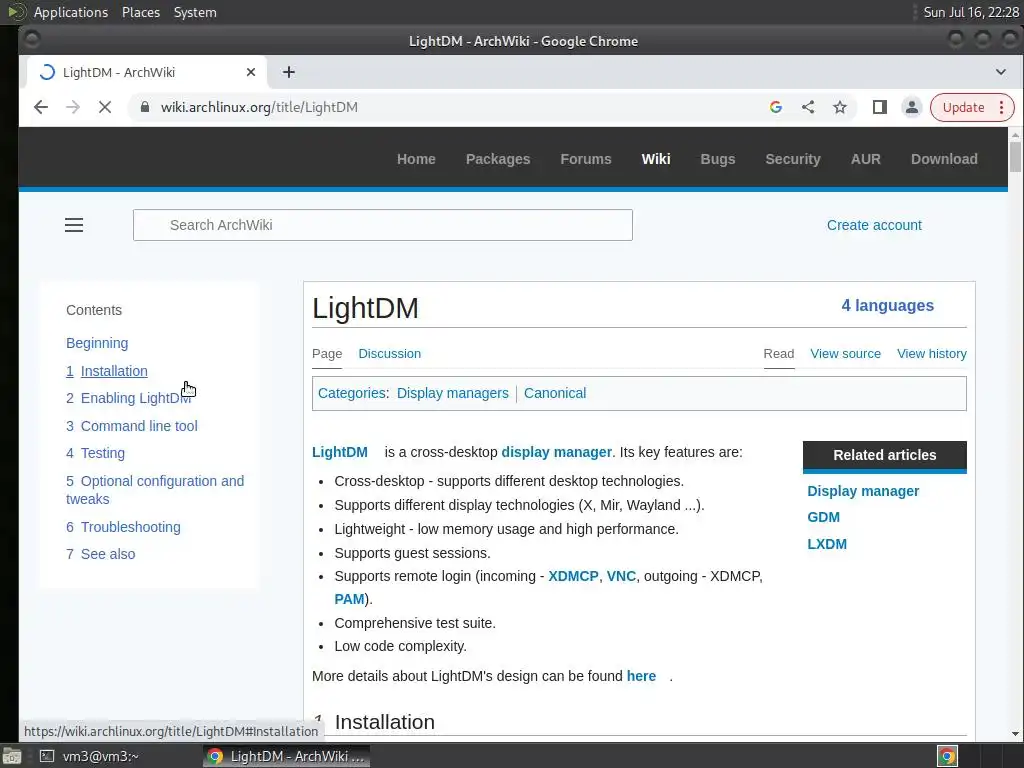Jump to Installation in contents

106,371
